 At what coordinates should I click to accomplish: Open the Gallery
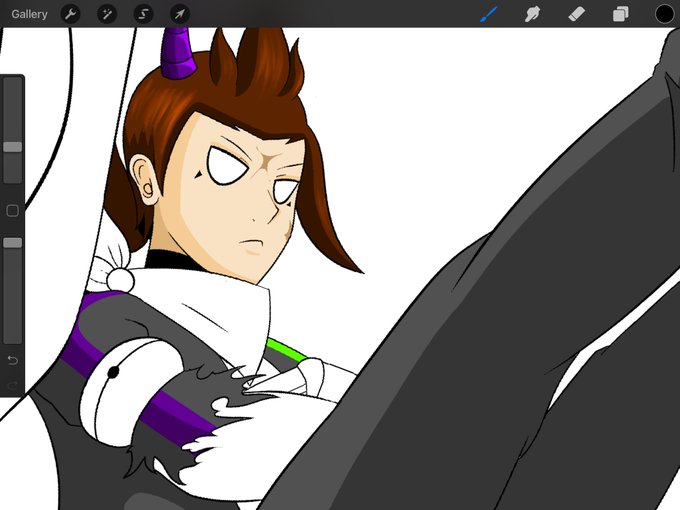click(29, 14)
